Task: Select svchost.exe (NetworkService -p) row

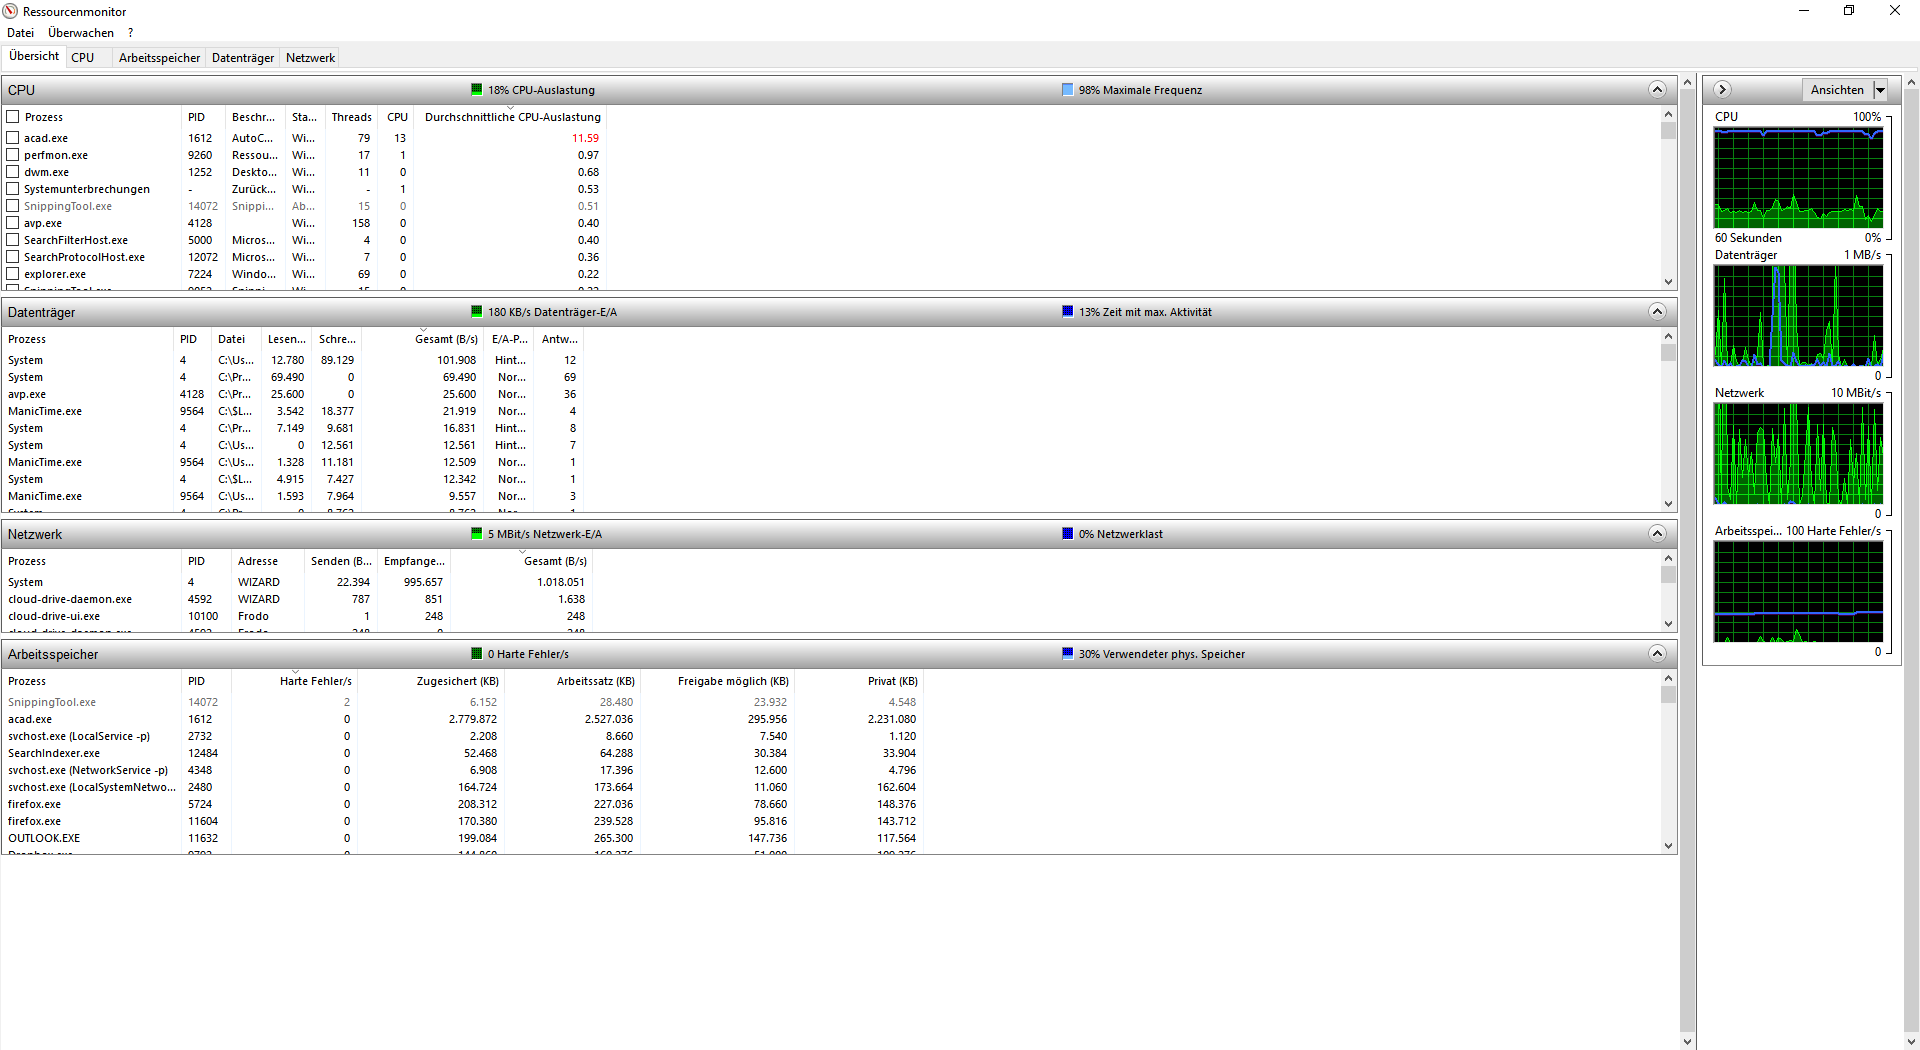Action: (x=463, y=770)
